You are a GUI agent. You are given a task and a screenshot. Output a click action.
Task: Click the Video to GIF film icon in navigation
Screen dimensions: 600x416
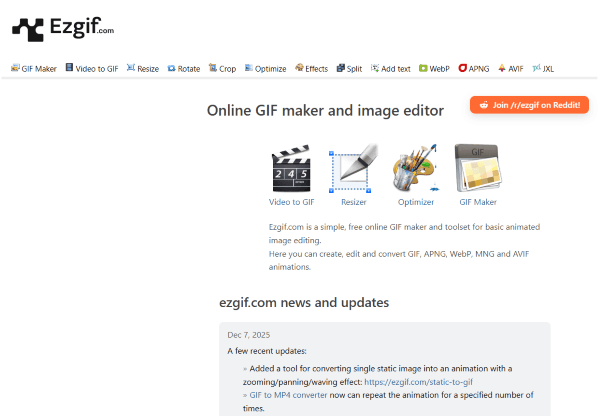[x=69, y=68]
